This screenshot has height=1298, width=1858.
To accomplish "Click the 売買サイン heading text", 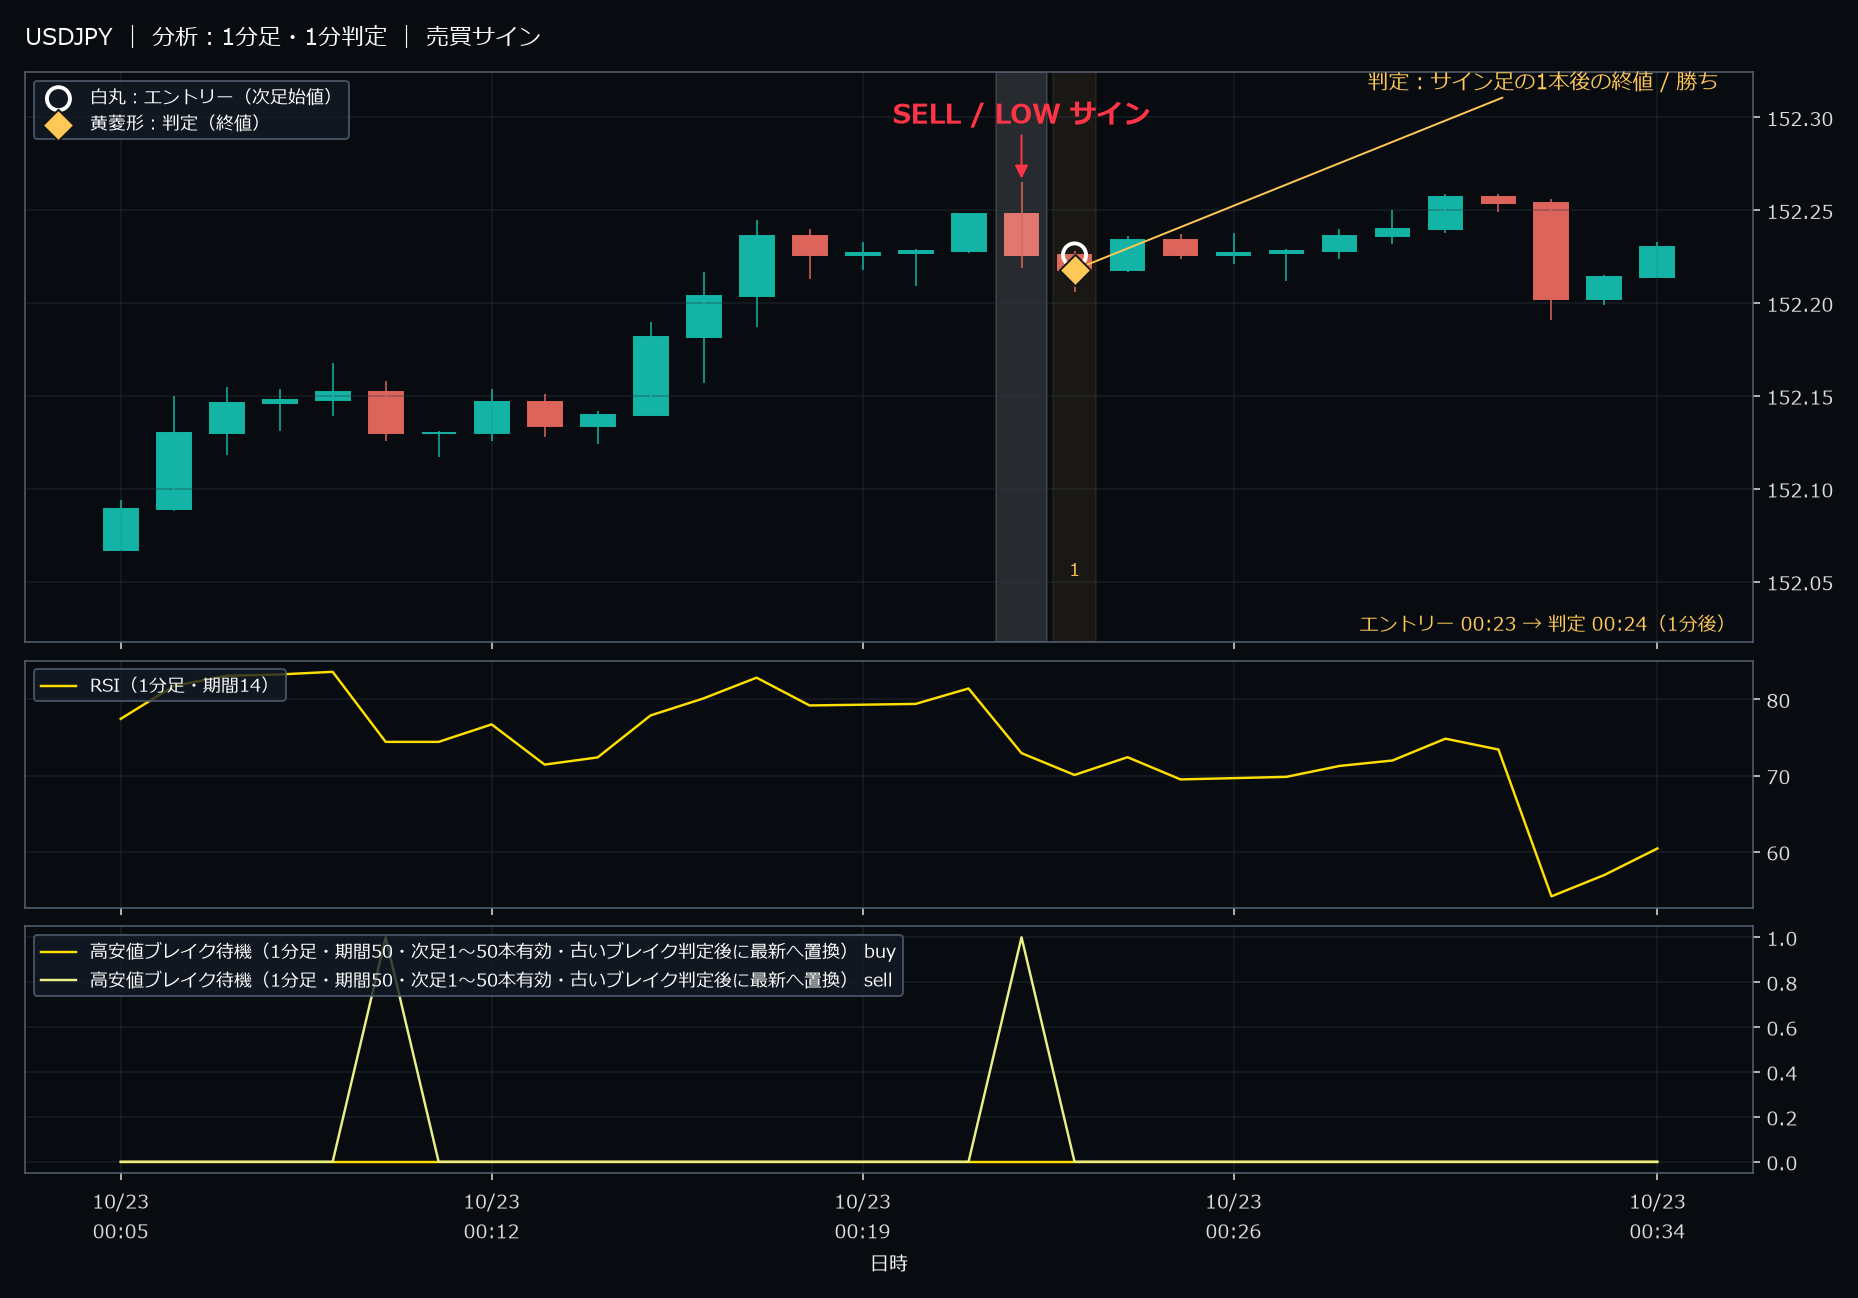I will pos(484,37).
